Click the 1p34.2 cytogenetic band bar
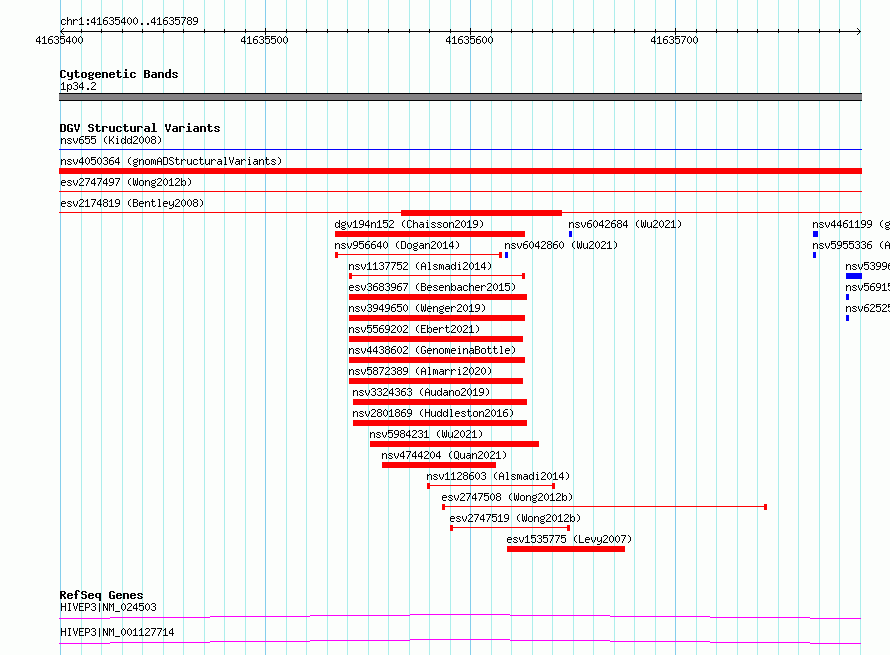This screenshot has width=890, height=655. [460, 97]
